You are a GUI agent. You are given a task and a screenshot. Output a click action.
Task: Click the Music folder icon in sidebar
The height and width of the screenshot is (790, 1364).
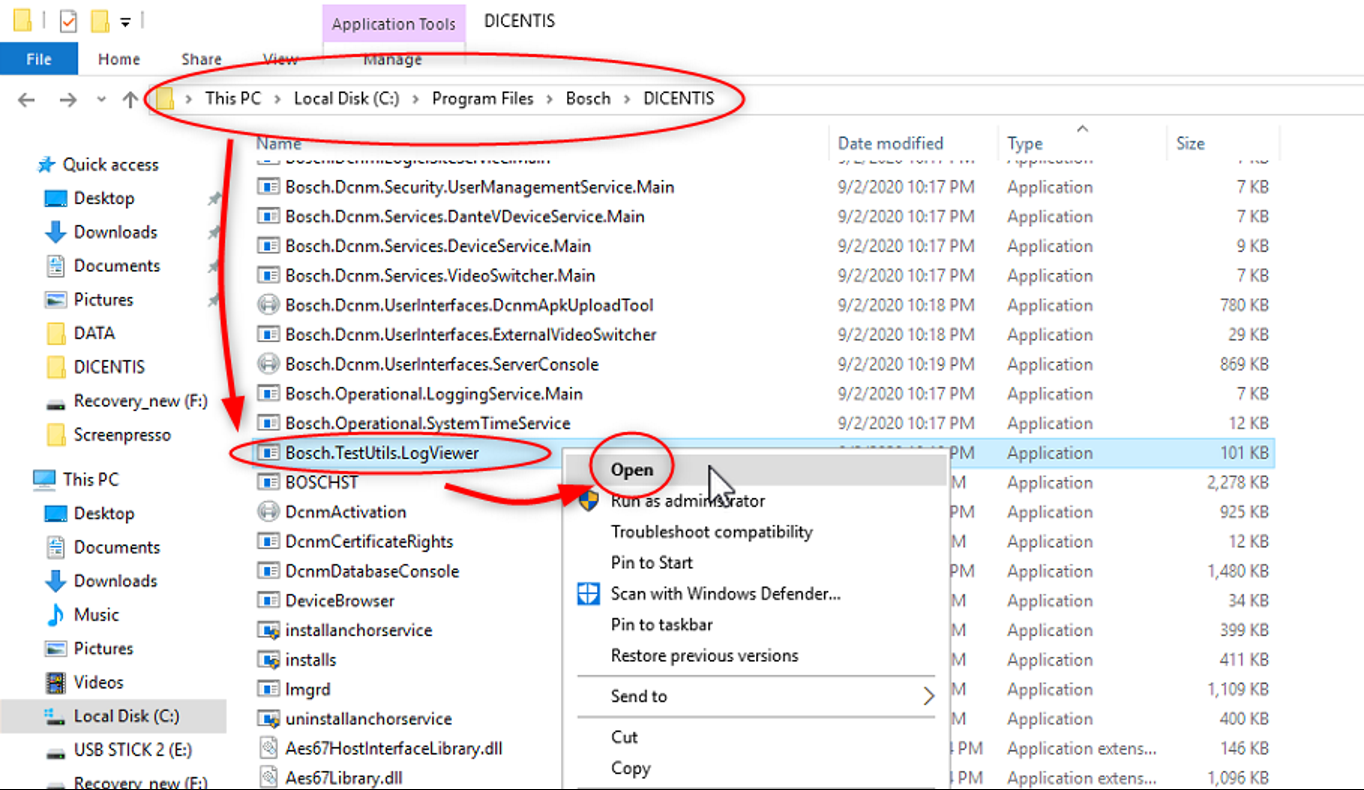[56, 615]
